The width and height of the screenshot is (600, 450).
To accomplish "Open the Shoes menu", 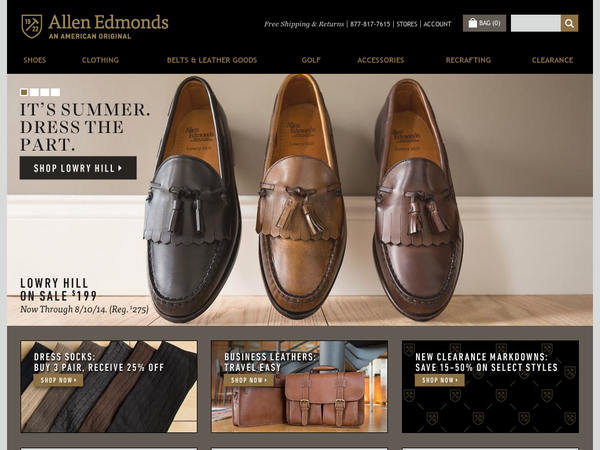I will (x=35, y=60).
